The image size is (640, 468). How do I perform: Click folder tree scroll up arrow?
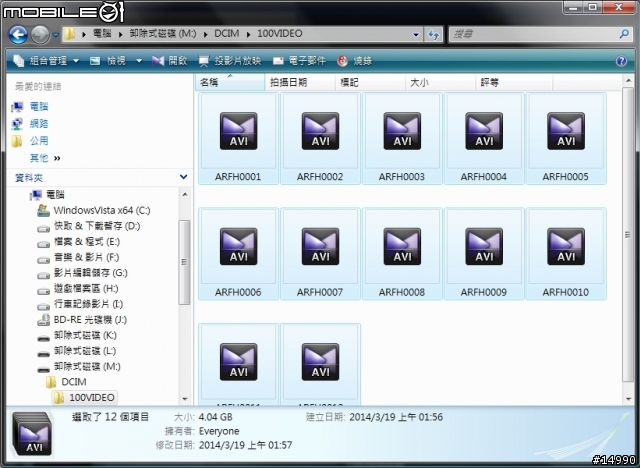coord(184,195)
